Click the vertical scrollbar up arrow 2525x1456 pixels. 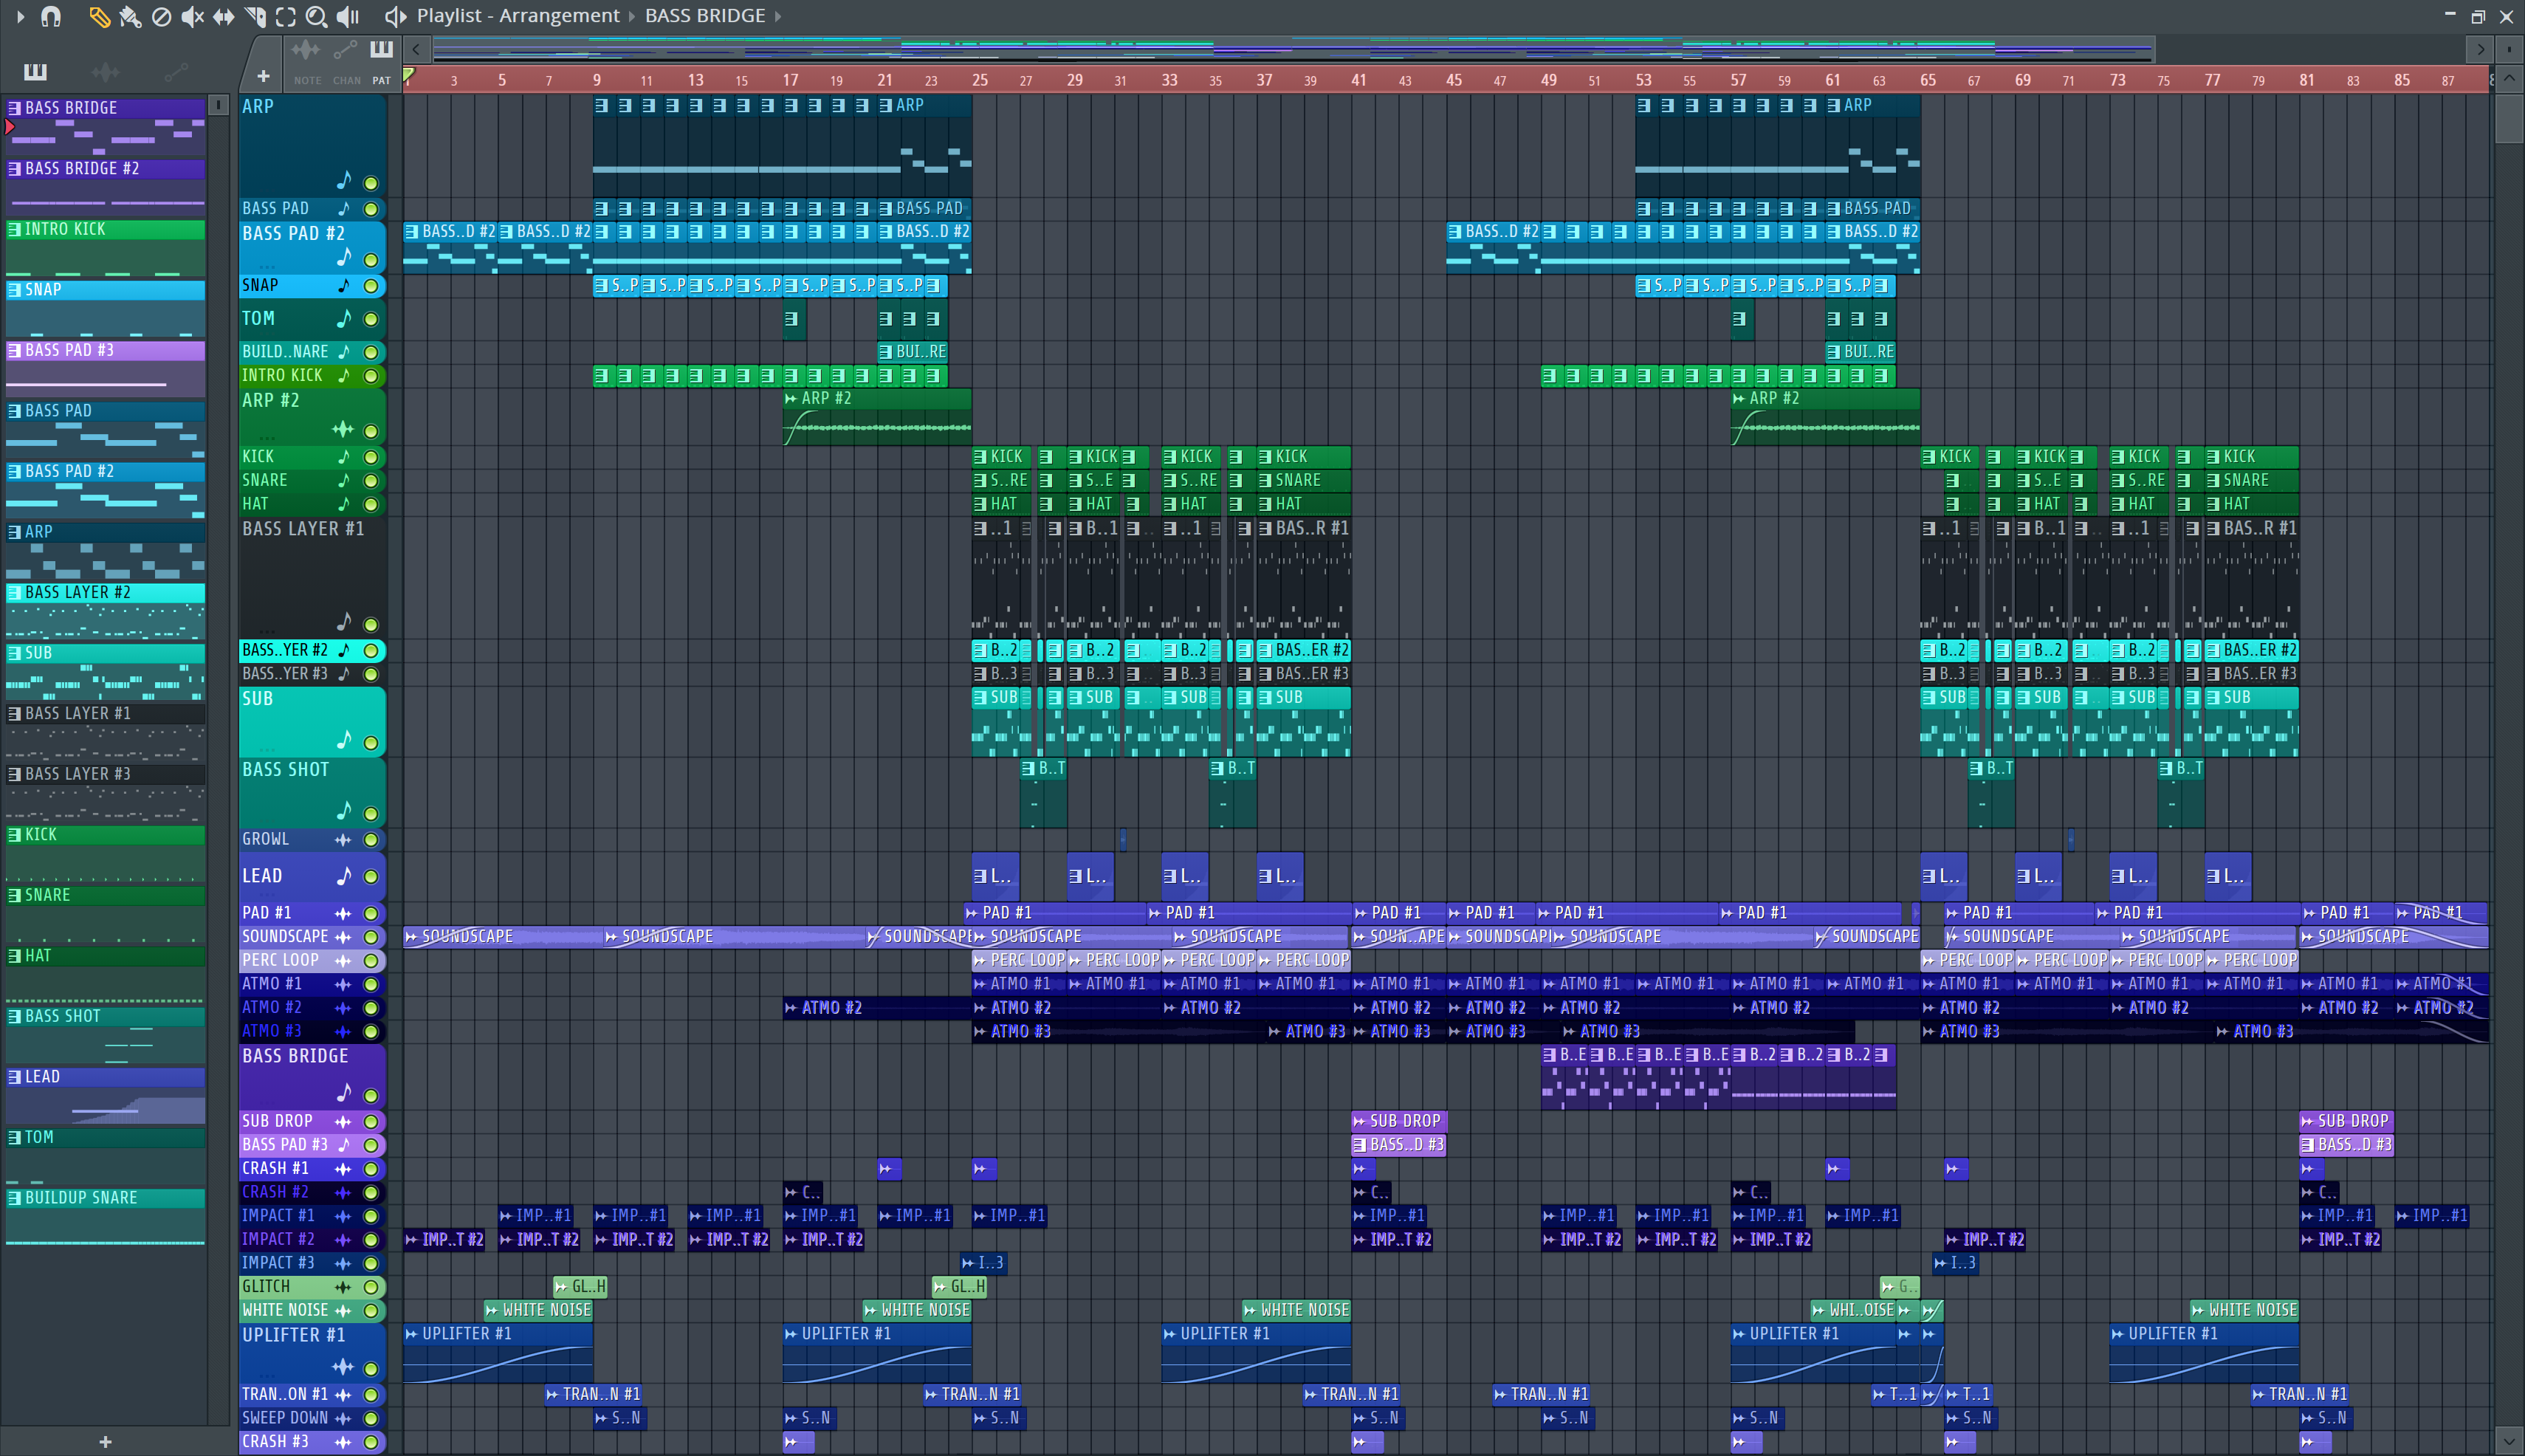[2508, 80]
